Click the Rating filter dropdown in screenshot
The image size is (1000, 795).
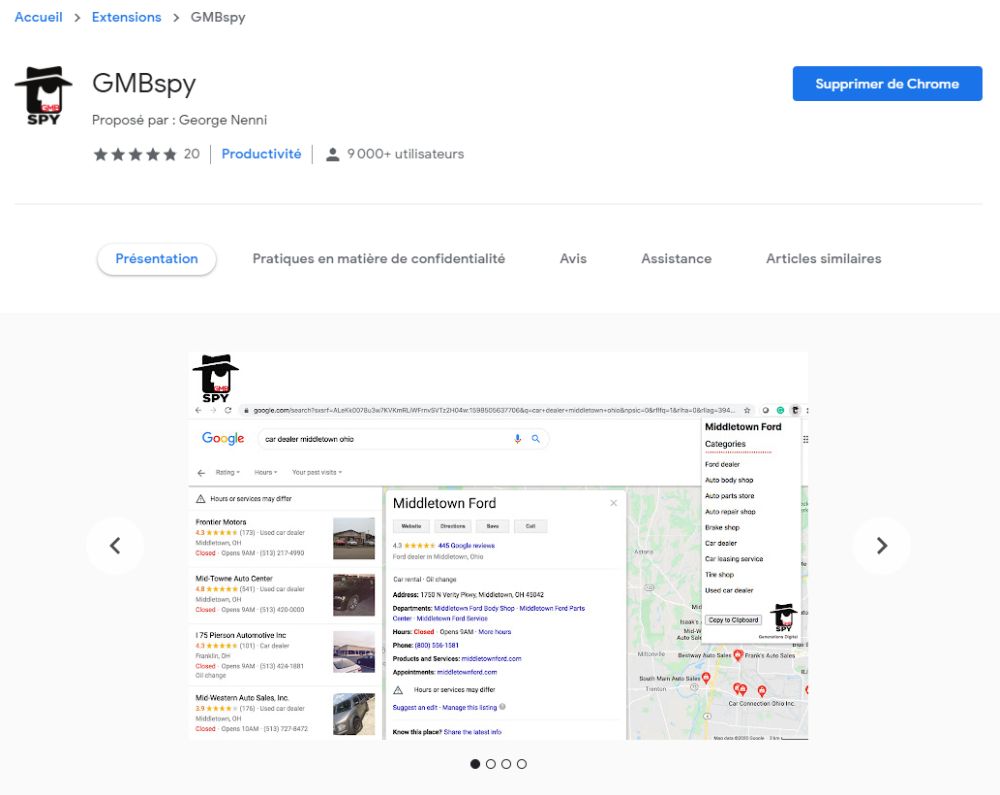tap(228, 472)
